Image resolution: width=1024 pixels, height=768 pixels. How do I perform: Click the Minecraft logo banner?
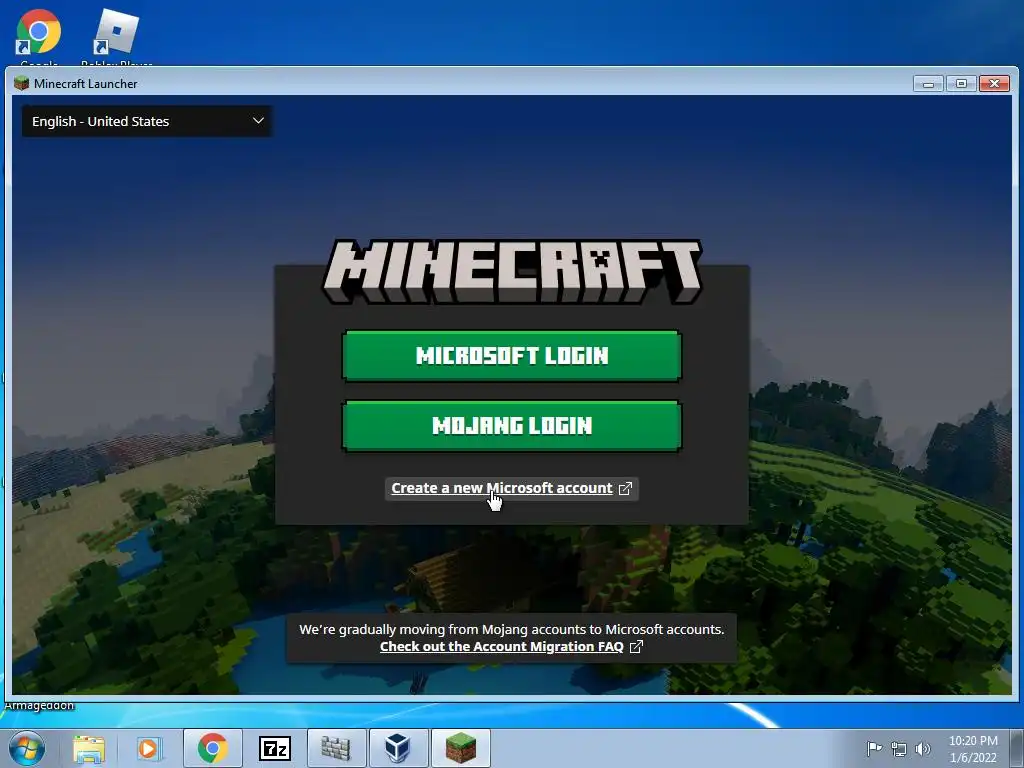[x=512, y=271]
